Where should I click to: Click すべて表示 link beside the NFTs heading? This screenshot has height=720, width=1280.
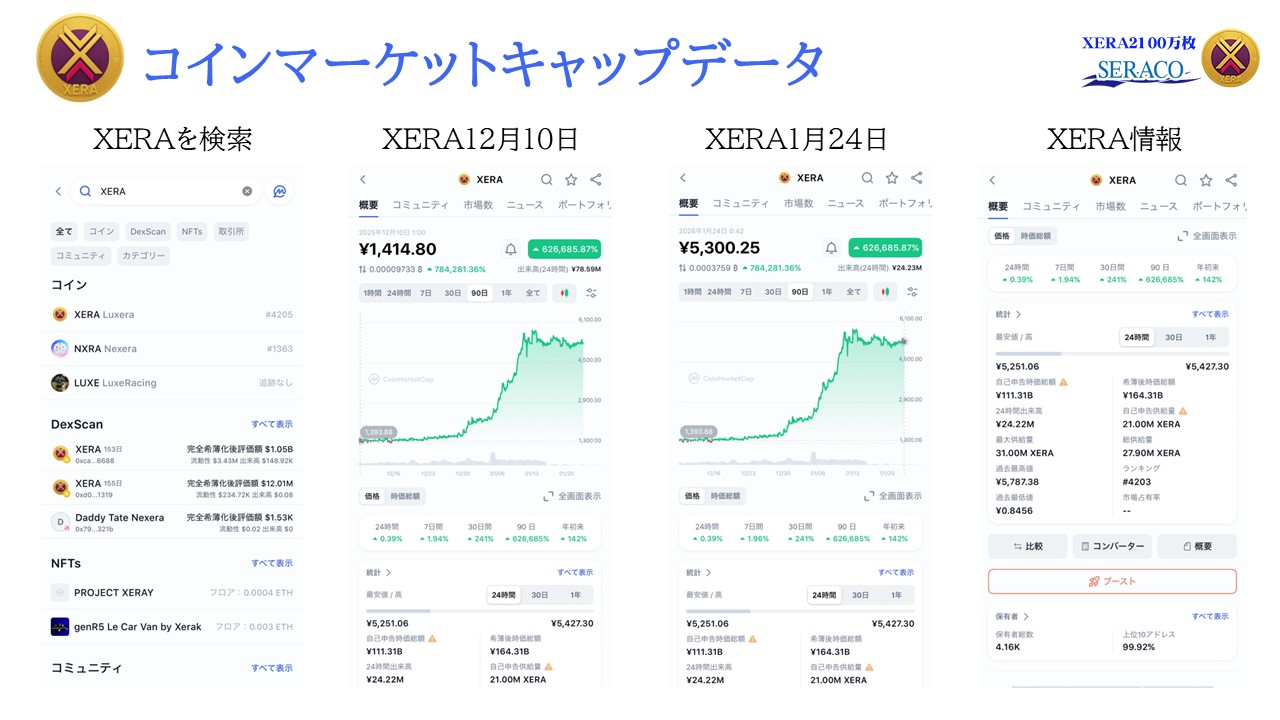[x=272, y=563]
